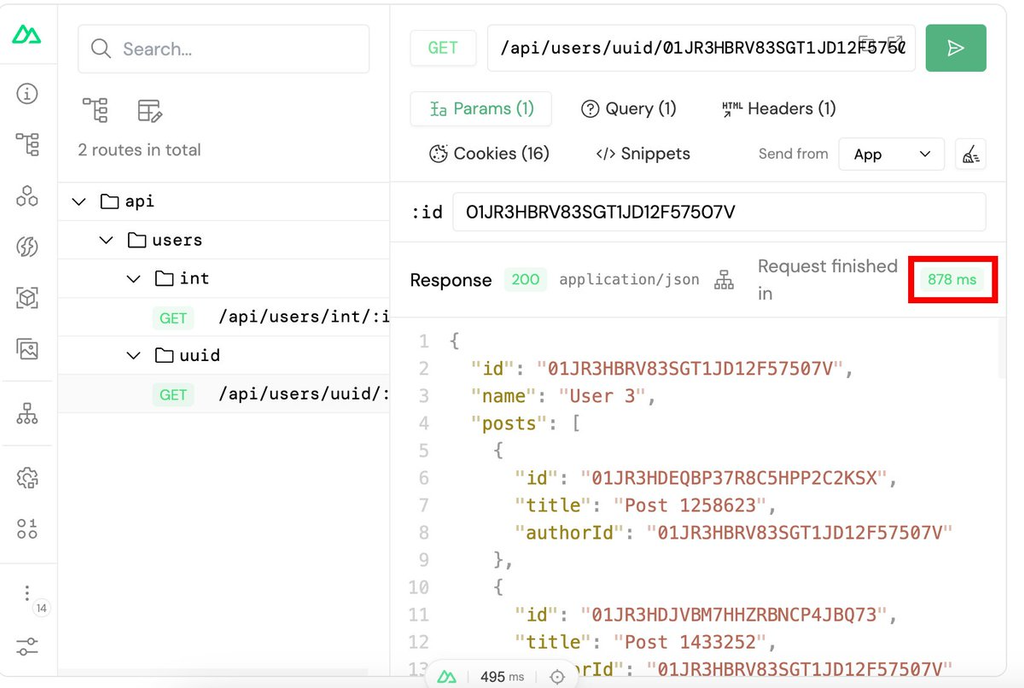This screenshot has width=1024, height=688.
Task: Click the application/json content type label
Action: (629, 279)
